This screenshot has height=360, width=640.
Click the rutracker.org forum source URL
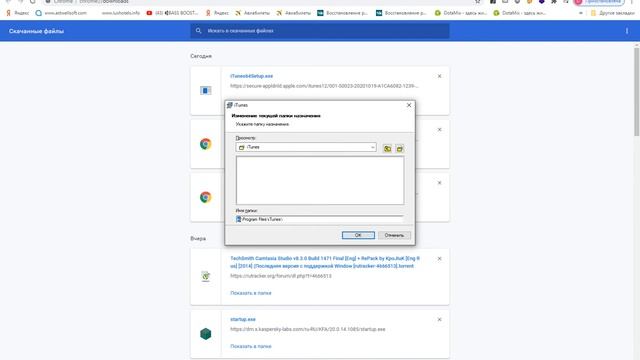point(281,276)
